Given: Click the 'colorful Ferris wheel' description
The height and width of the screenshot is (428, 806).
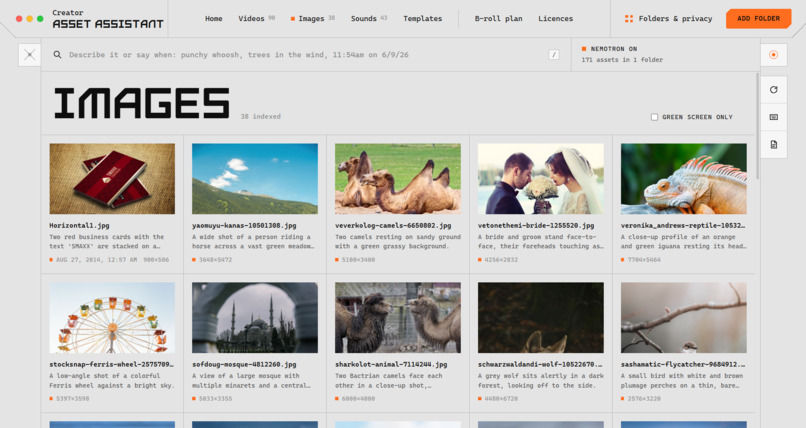Looking at the screenshot, I should pos(112,380).
